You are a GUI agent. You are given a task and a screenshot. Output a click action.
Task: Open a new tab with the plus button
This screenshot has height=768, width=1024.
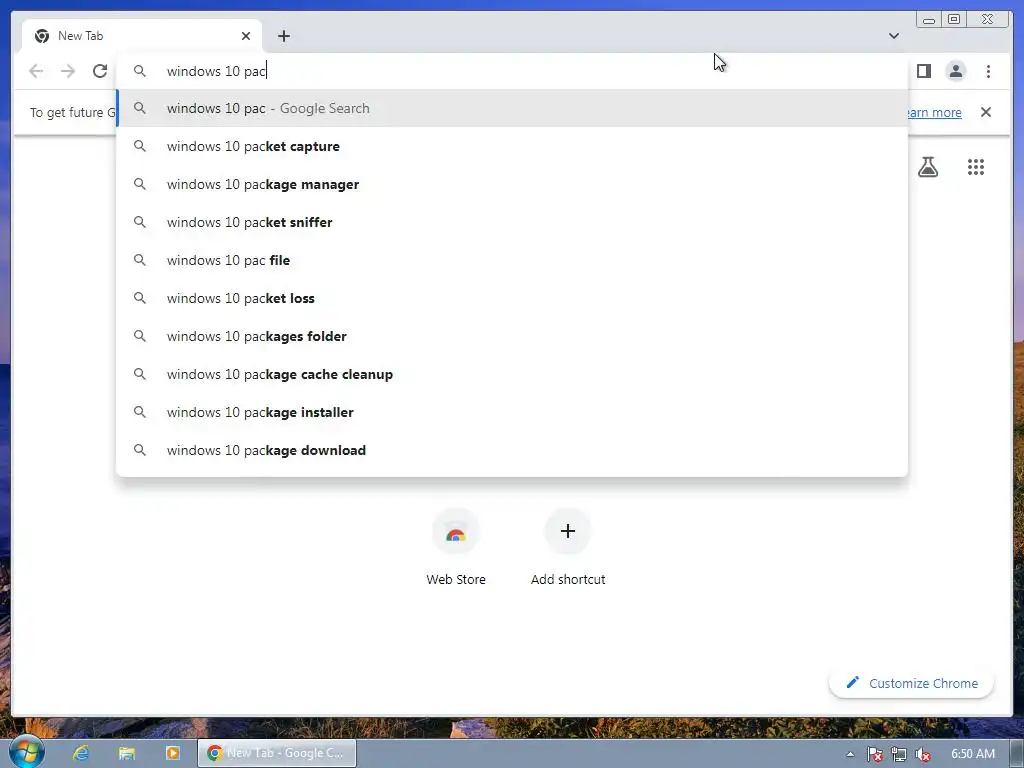pyautogui.click(x=283, y=36)
